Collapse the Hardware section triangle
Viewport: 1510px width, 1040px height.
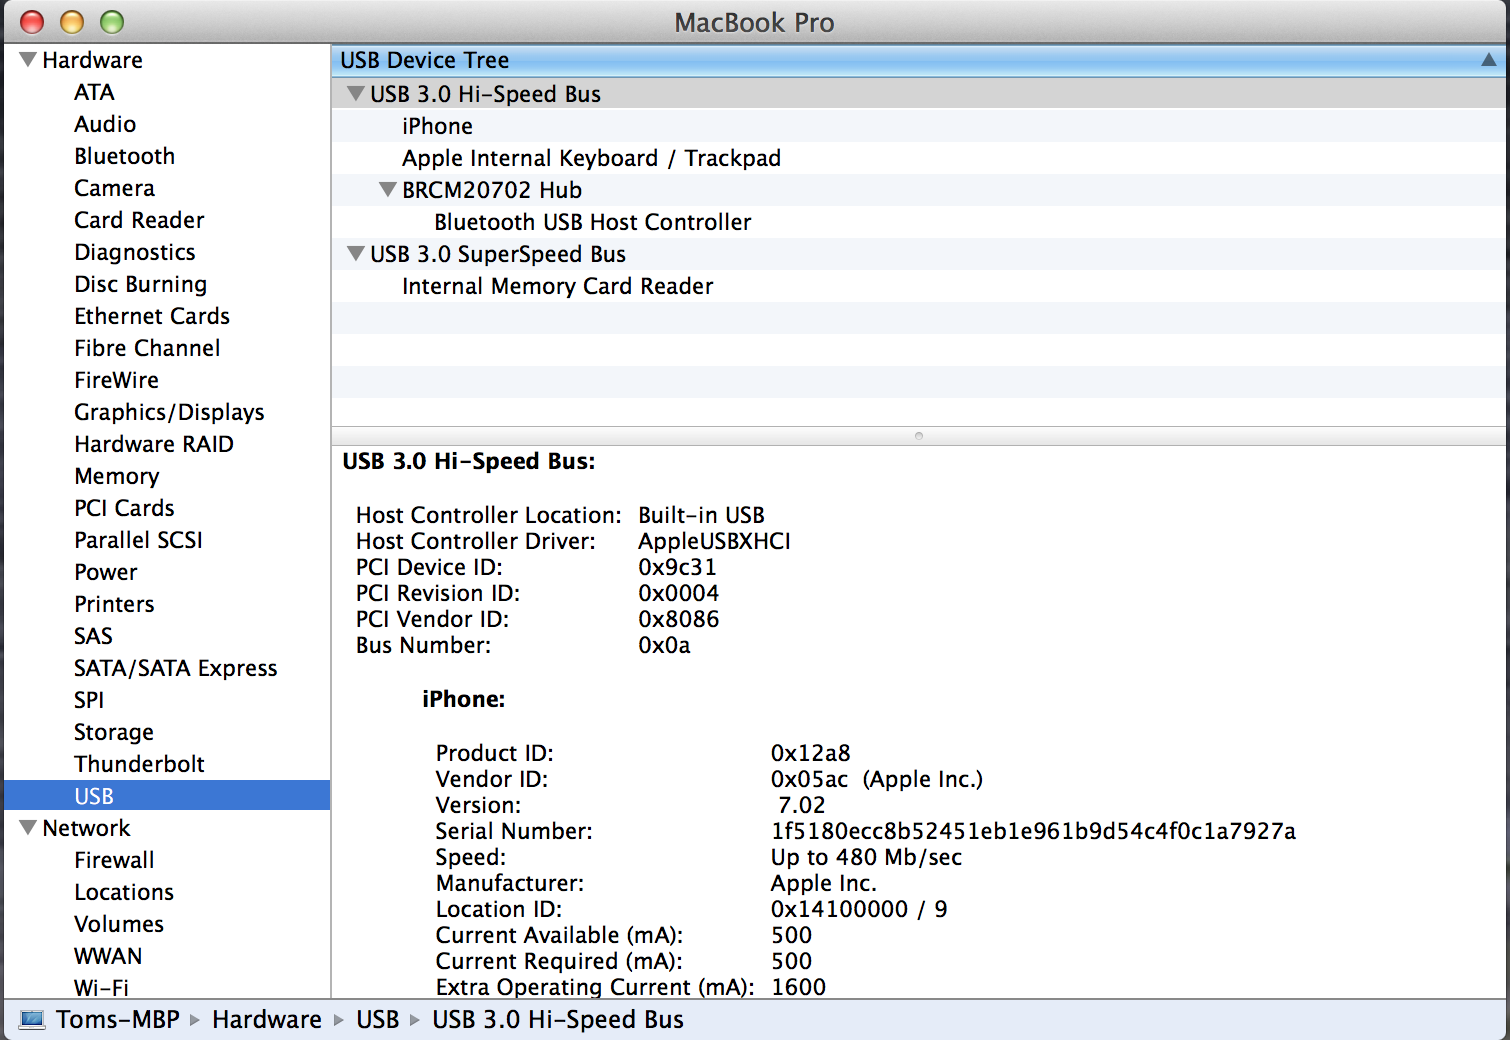(28, 60)
